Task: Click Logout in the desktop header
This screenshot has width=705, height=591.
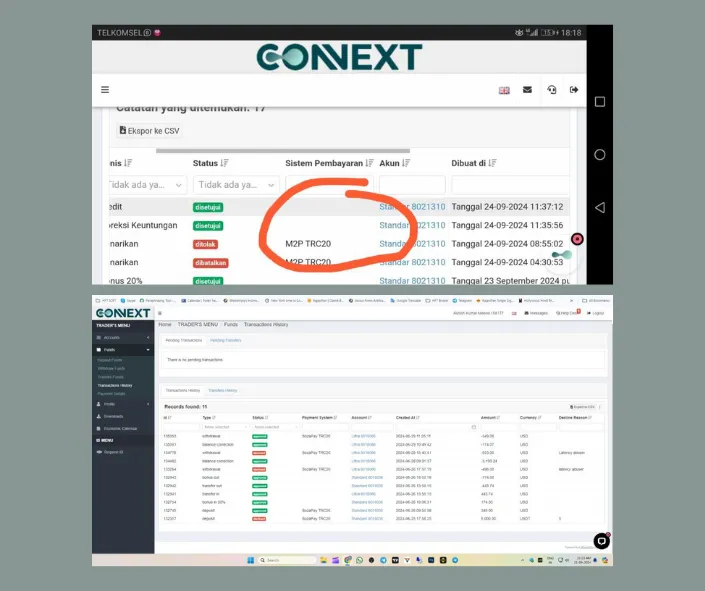Action: 596,313
